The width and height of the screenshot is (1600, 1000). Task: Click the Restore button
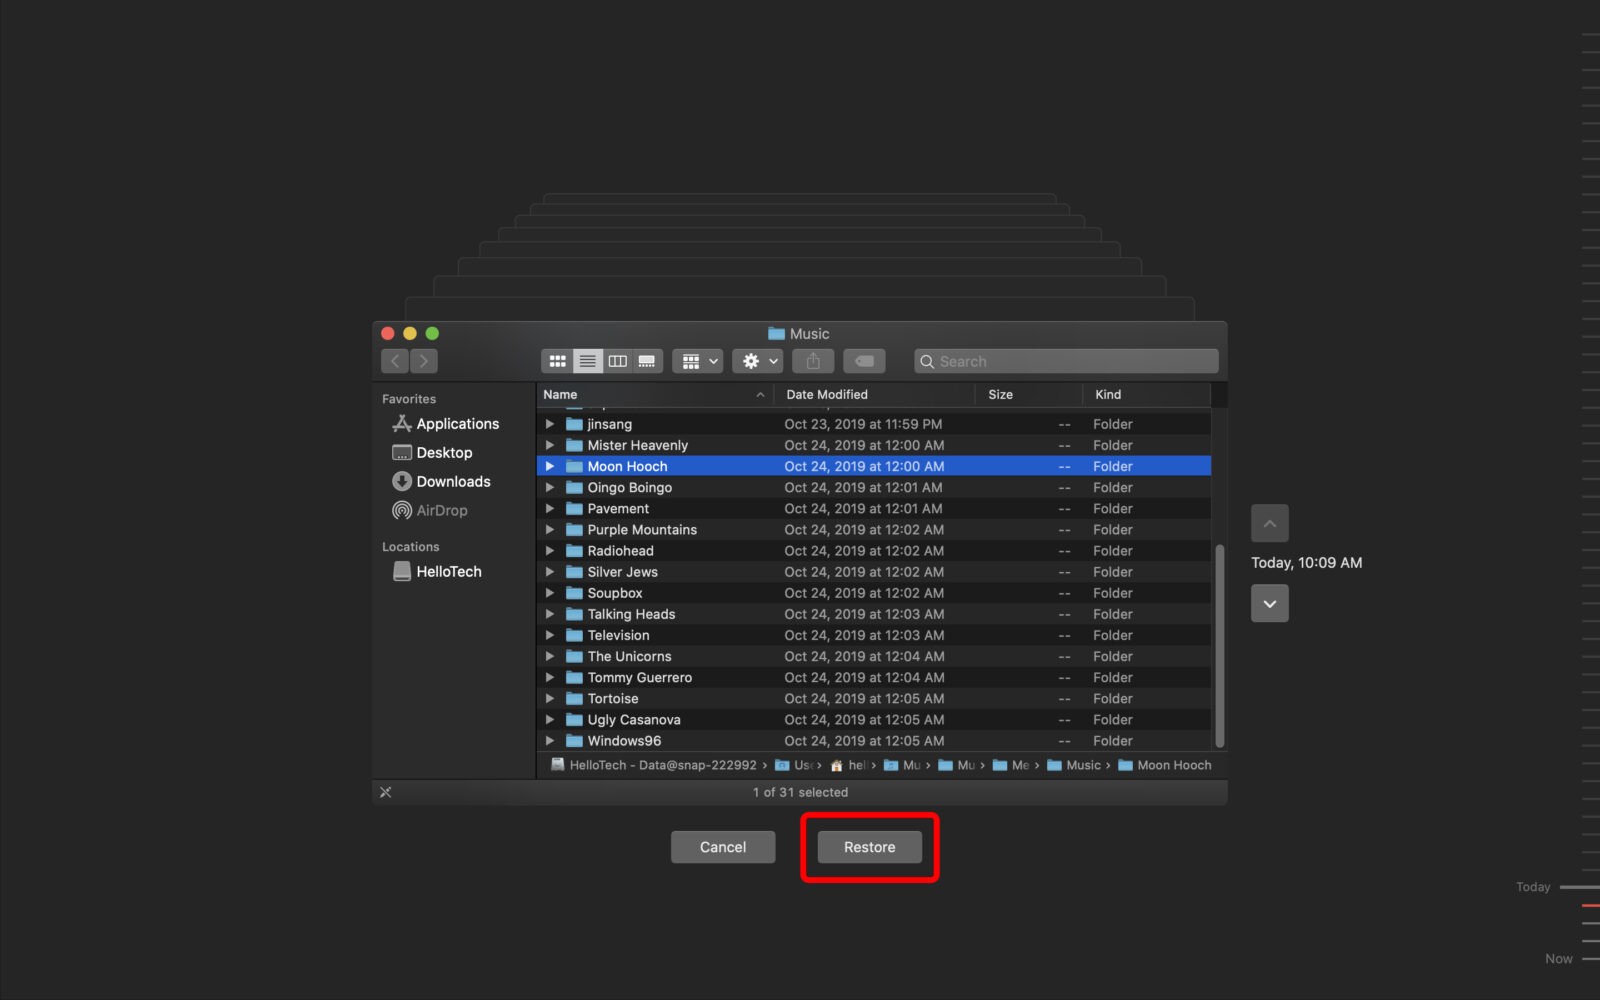tap(868, 846)
